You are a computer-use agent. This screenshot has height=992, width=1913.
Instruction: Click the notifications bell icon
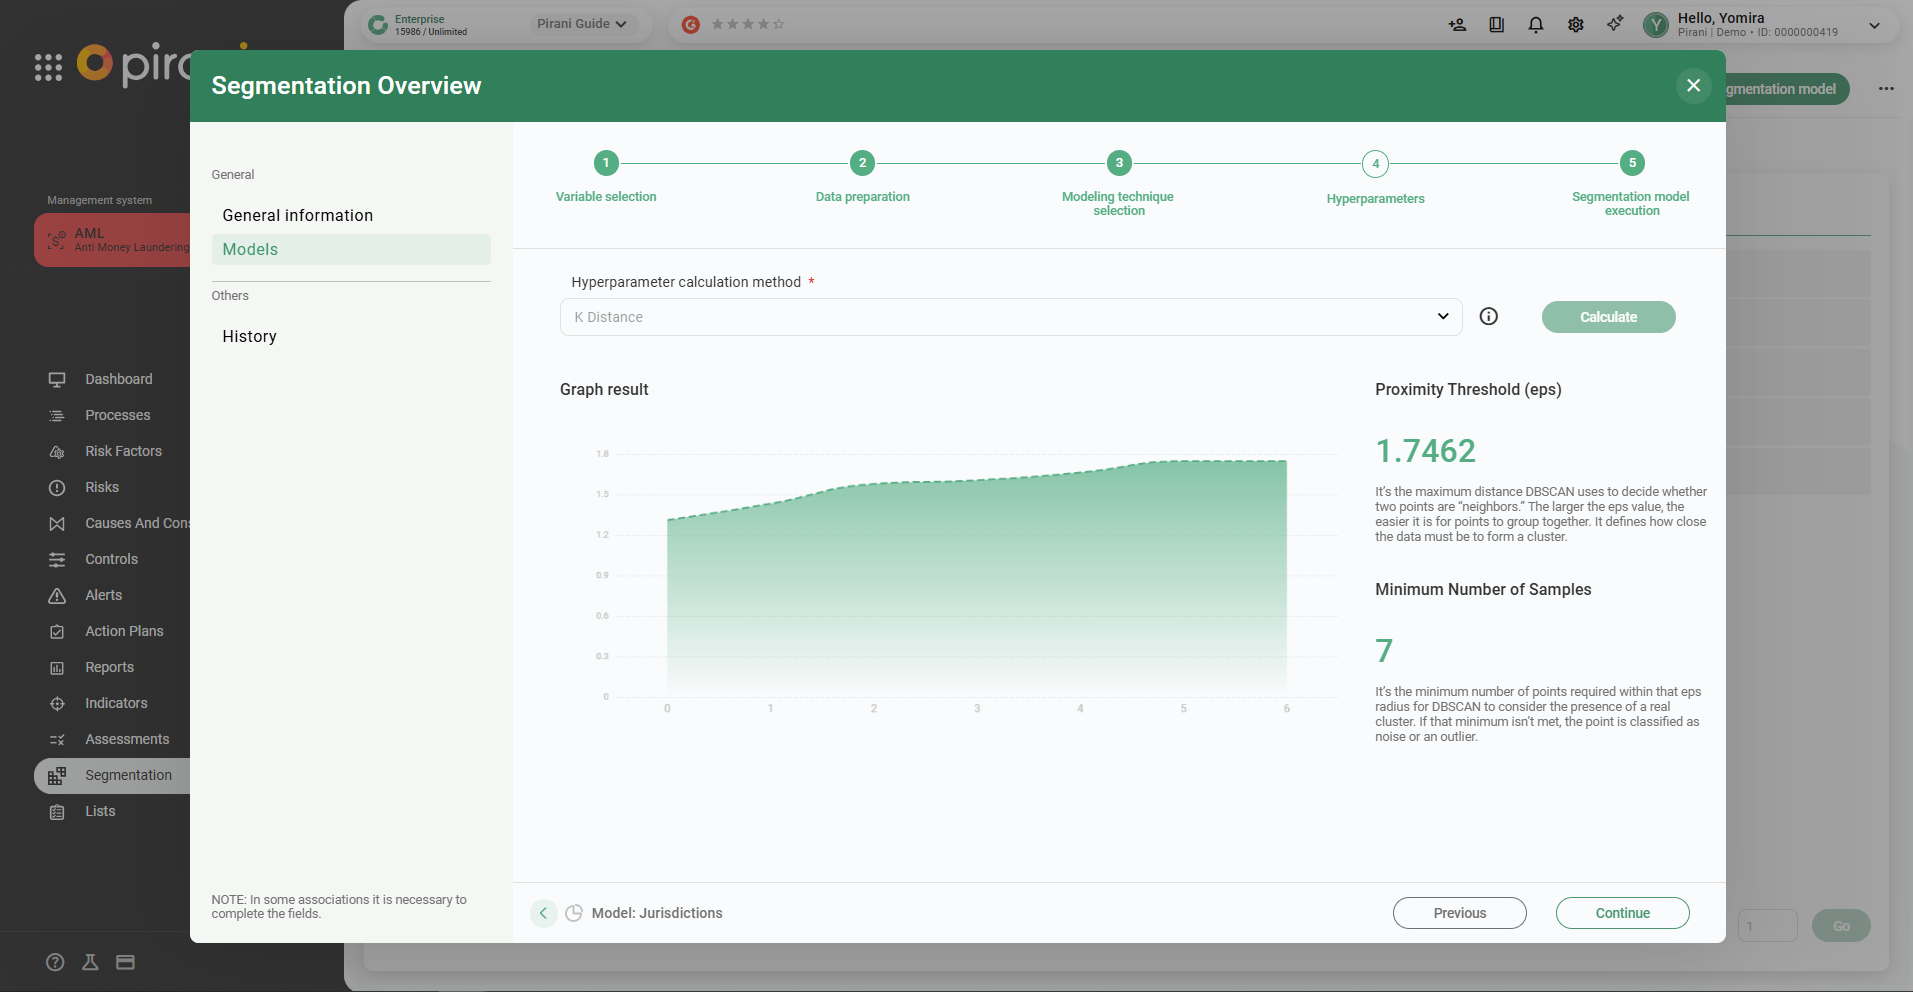1536,25
